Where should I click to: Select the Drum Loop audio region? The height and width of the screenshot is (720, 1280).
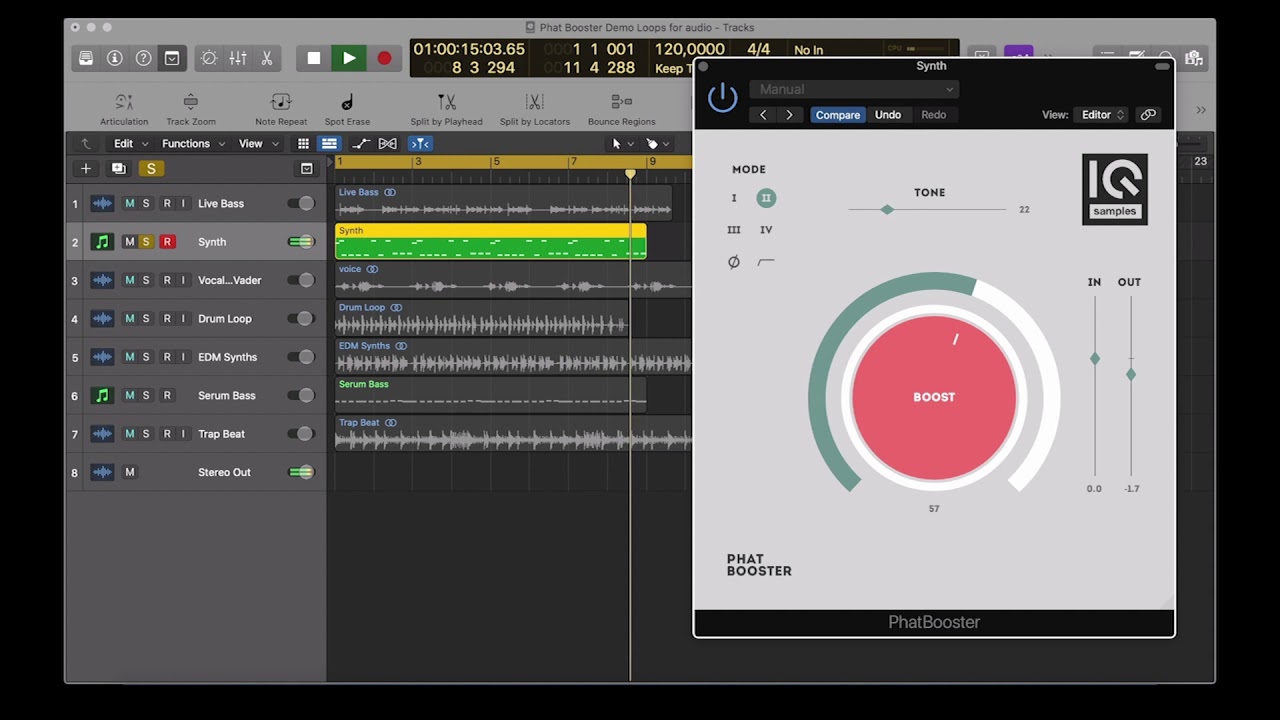[x=482, y=319]
